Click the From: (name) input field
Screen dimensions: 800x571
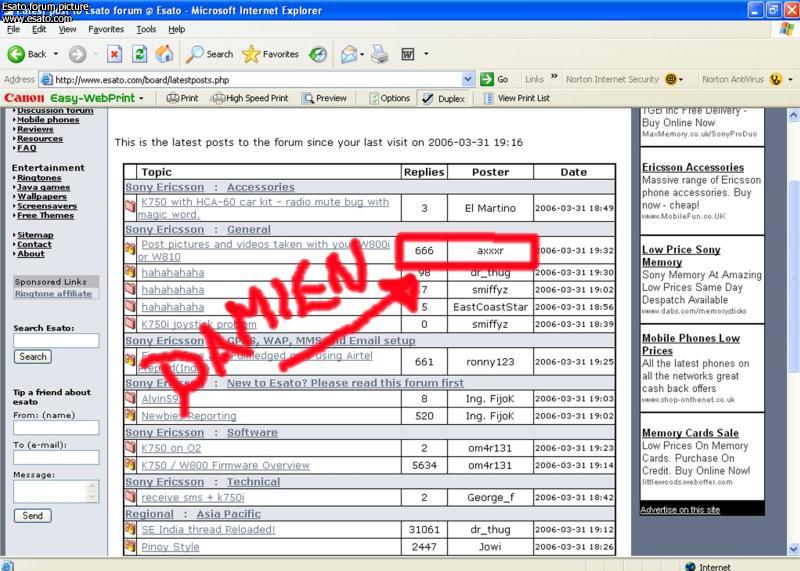tap(56, 428)
